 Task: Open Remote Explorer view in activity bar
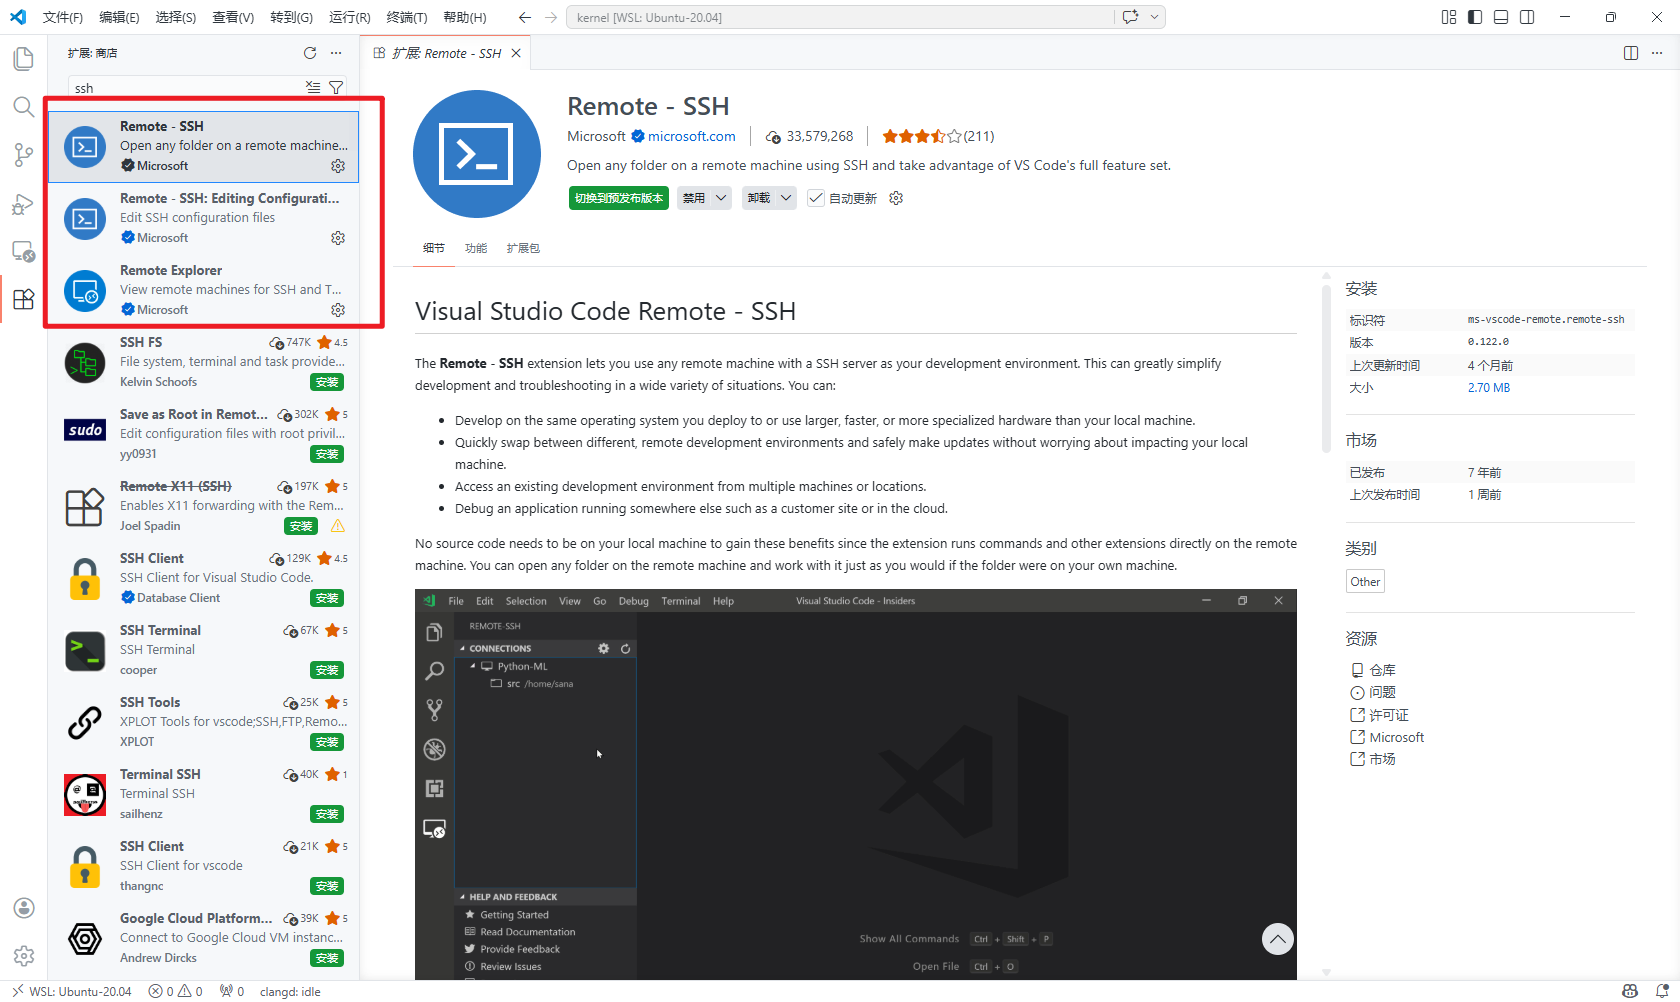pos(24,251)
